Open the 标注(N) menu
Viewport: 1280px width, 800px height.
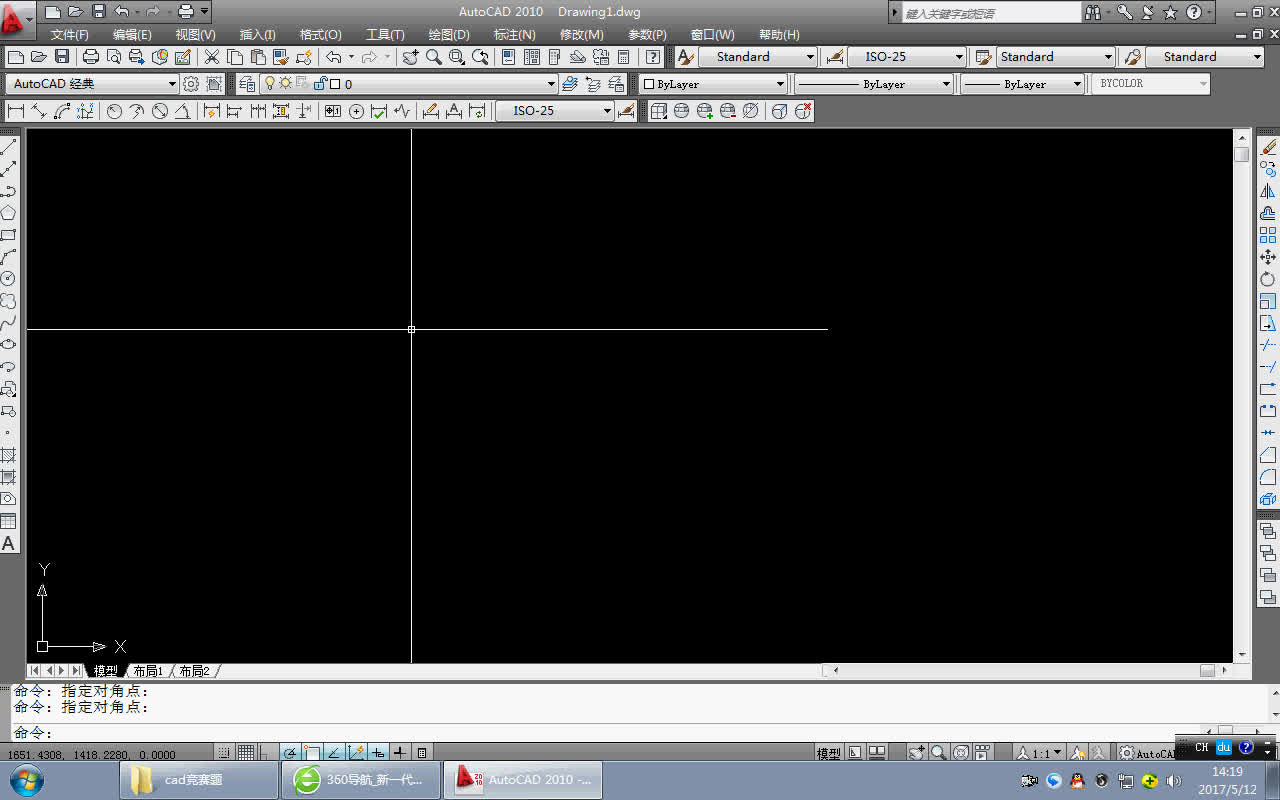[515, 35]
